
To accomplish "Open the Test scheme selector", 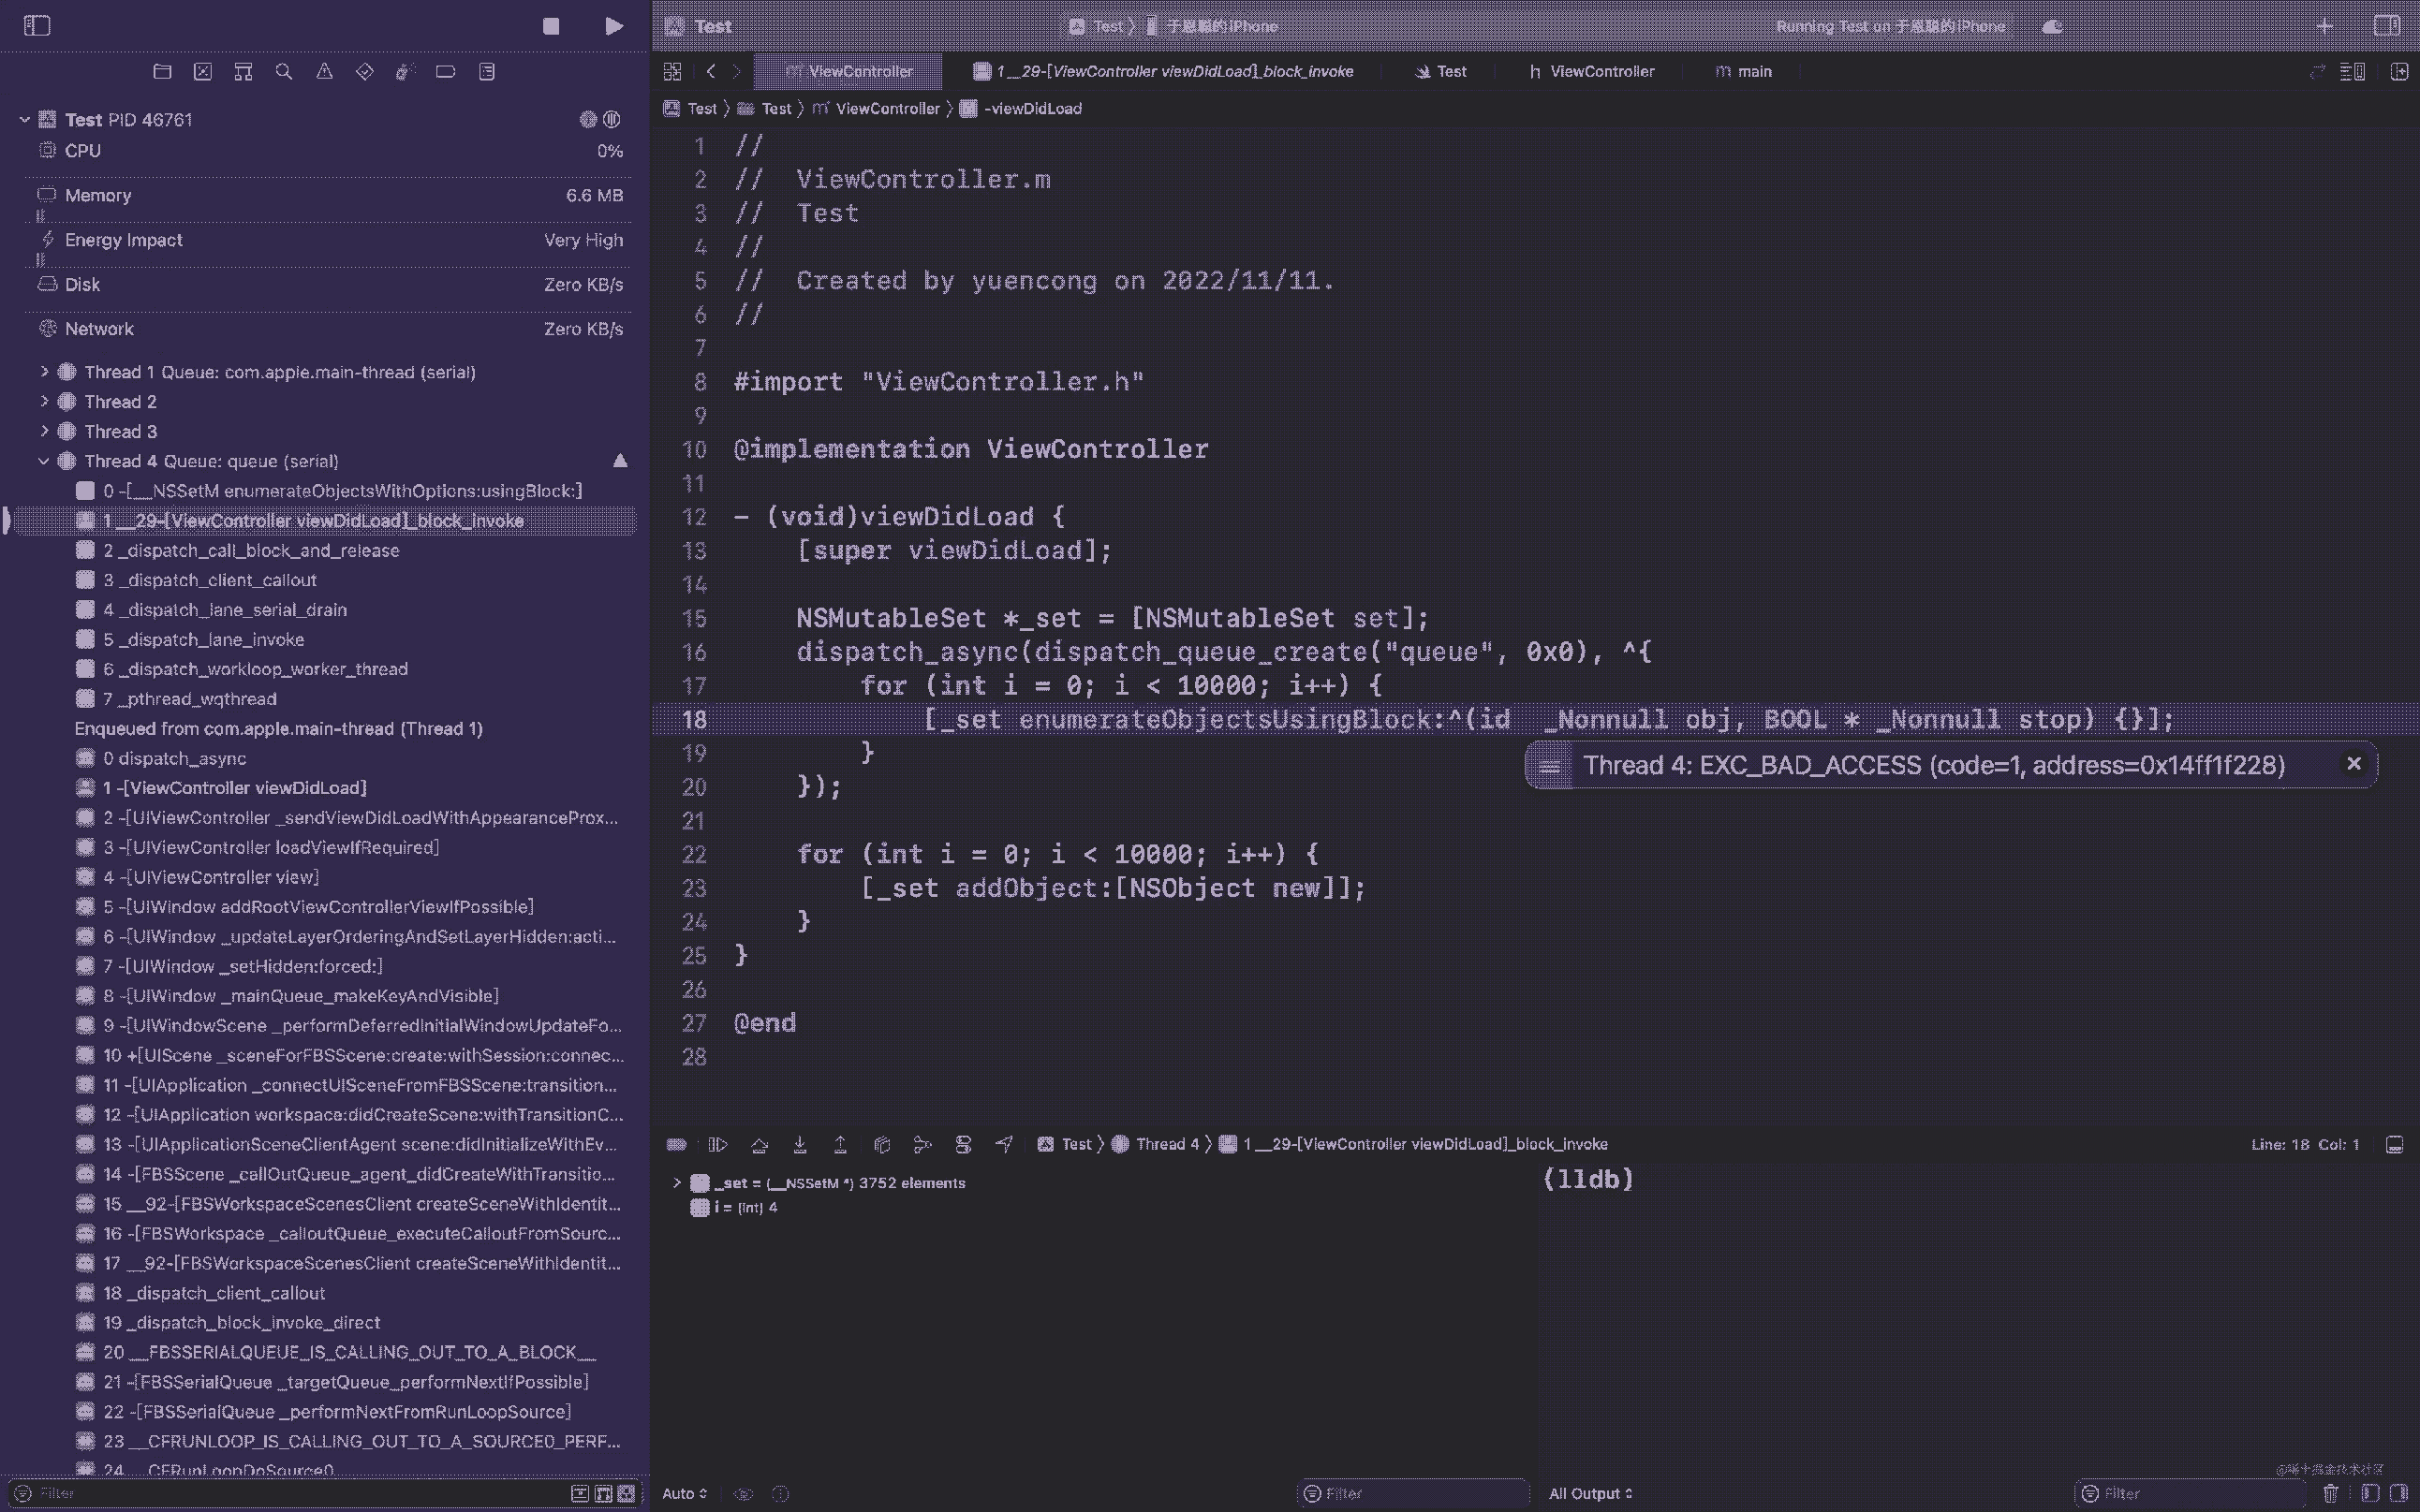I will pos(1096,26).
